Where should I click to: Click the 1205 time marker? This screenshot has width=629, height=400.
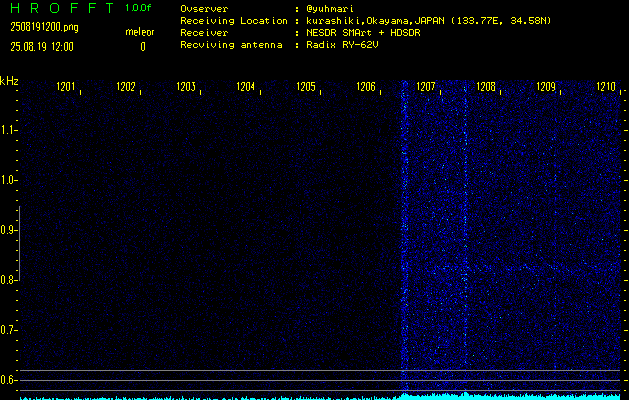(306, 87)
